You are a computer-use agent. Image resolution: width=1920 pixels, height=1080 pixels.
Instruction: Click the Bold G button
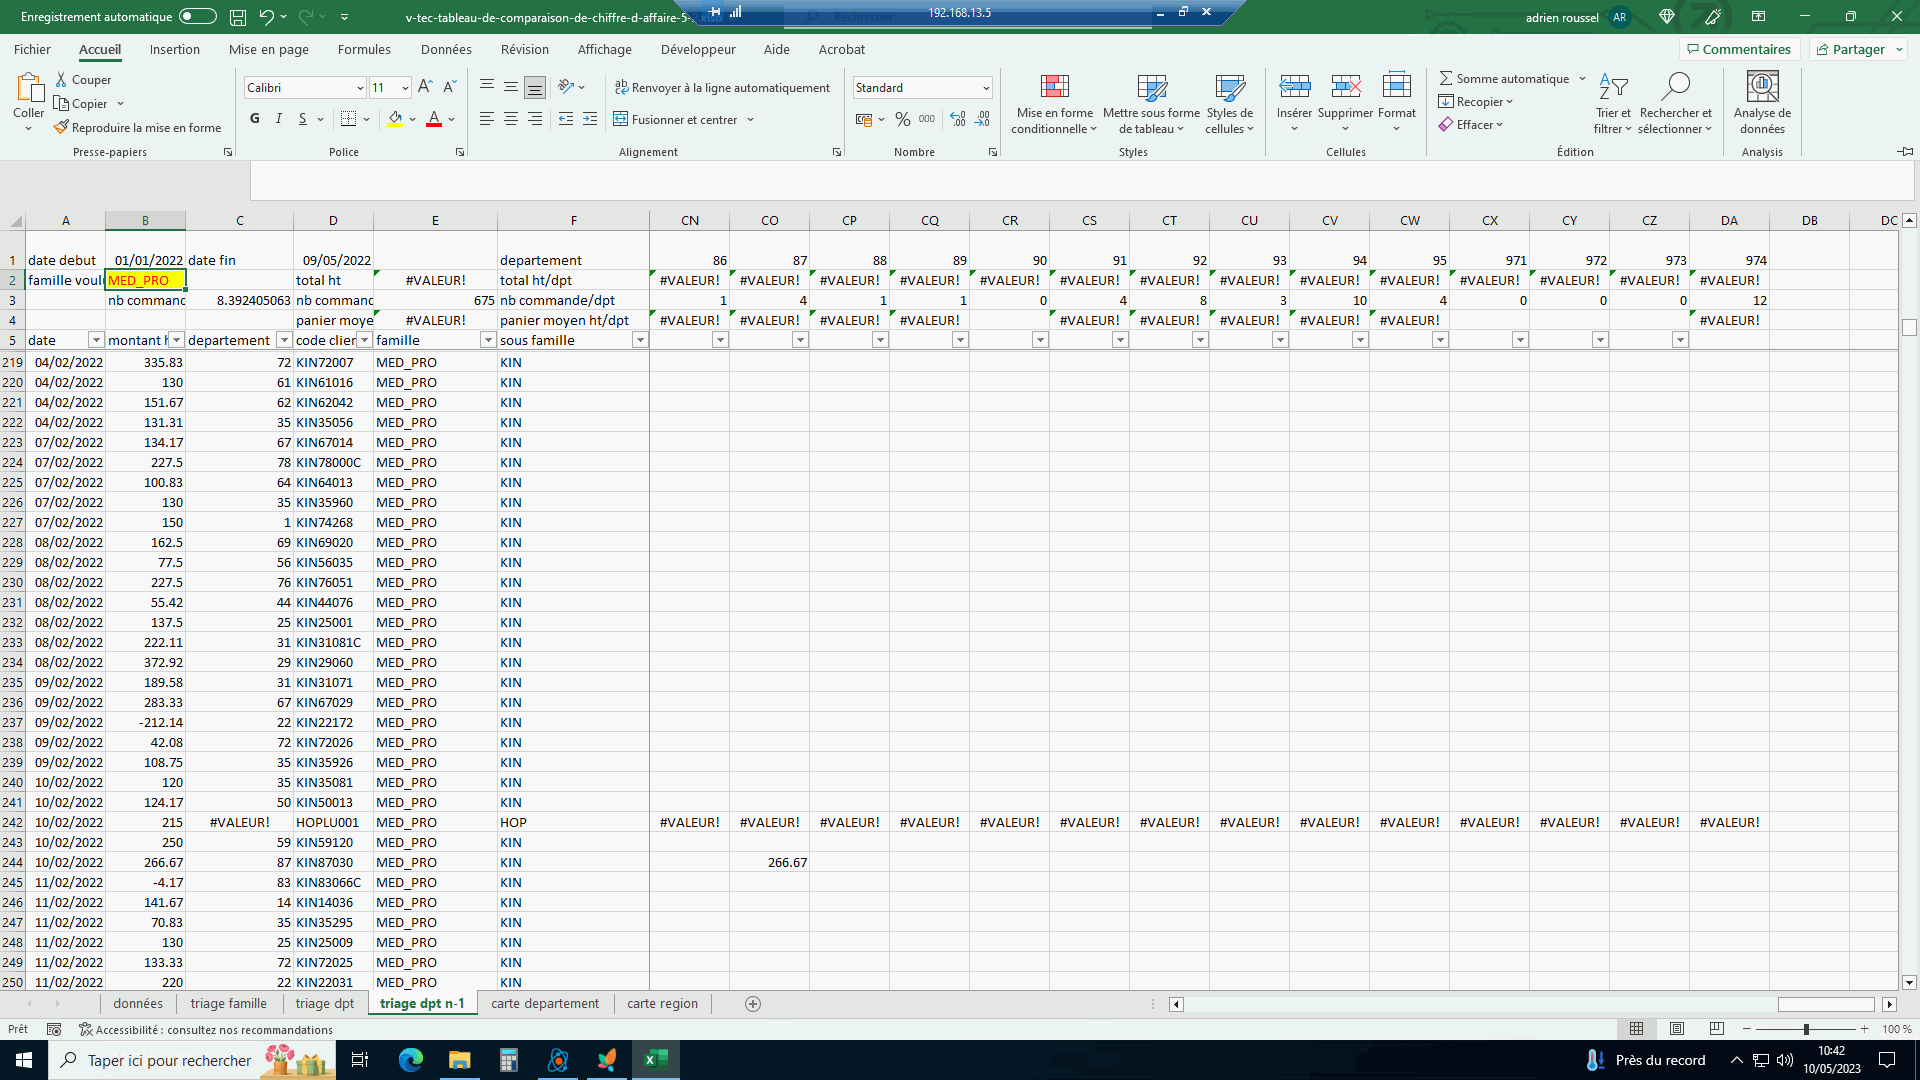255,119
